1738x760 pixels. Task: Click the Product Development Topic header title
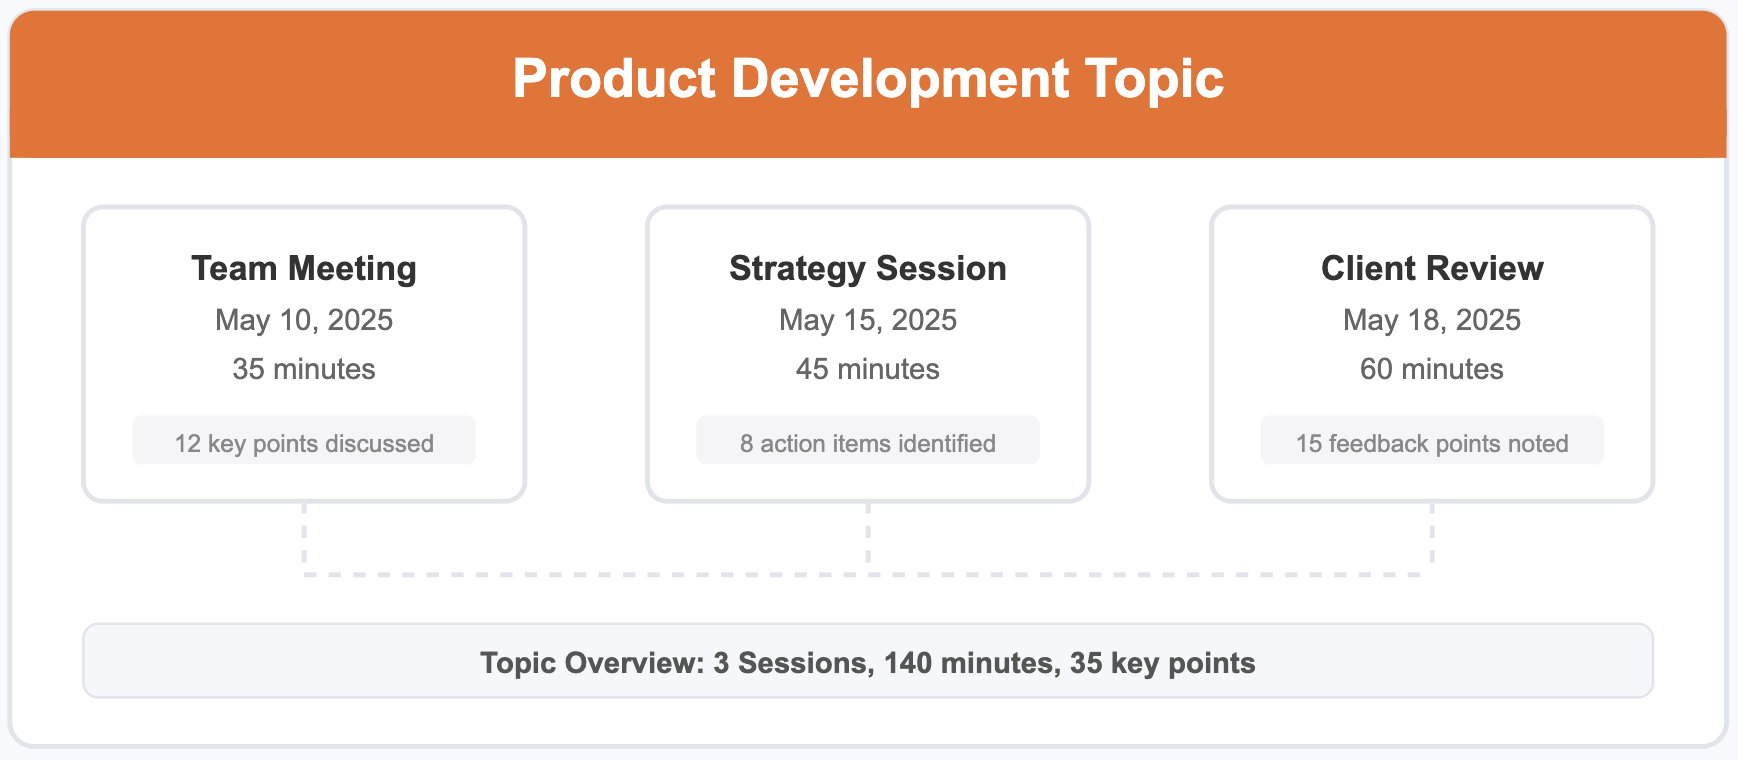(868, 79)
